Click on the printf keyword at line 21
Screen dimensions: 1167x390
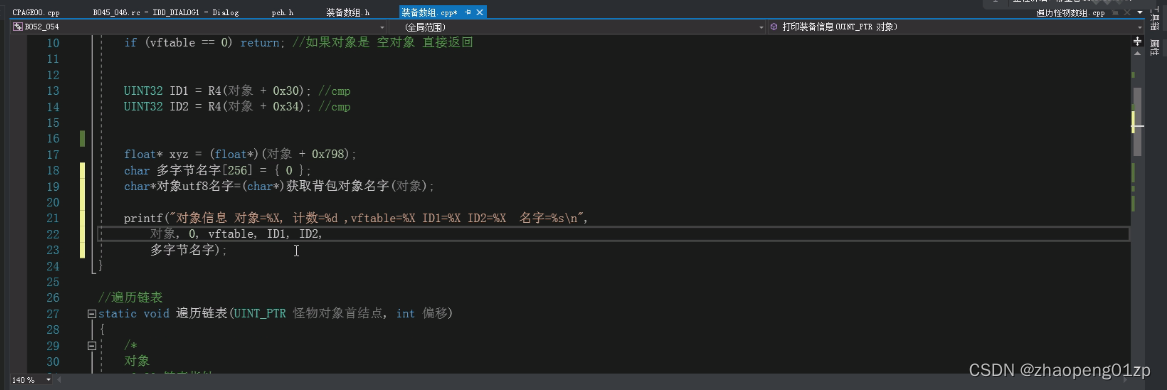[143, 218]
